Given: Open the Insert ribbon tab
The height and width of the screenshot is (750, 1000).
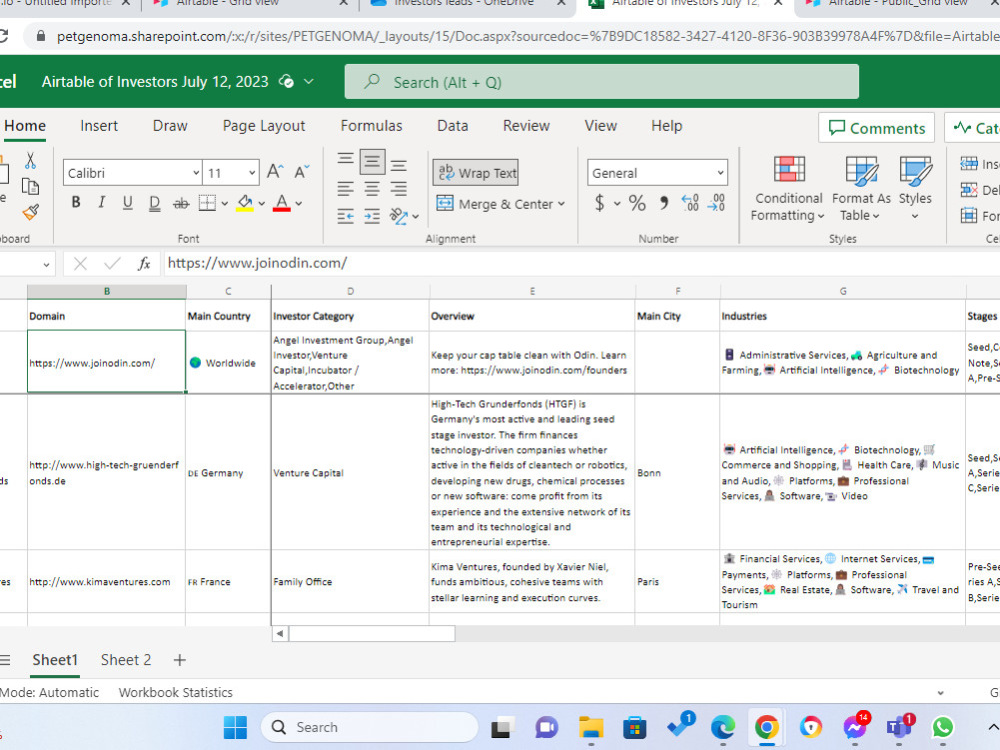Looking at the screenshot, I should pos(99,126).
